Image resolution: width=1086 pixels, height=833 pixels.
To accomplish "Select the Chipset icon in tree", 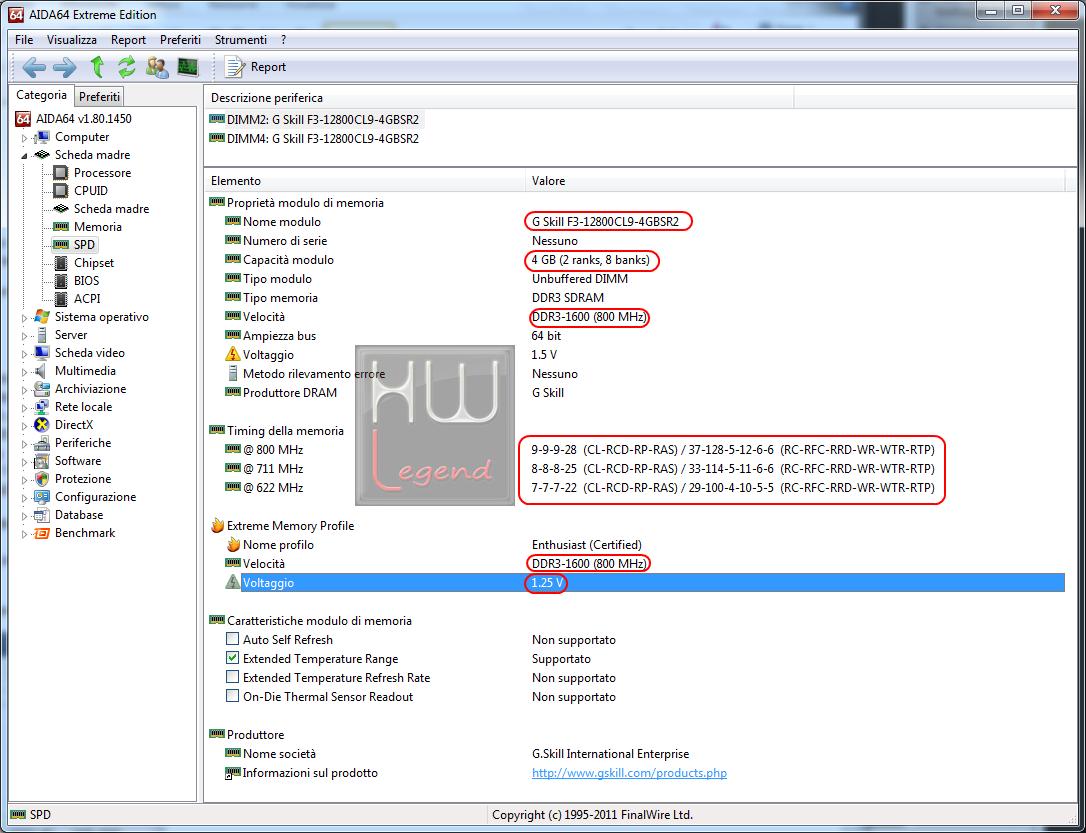I will 61,262.
